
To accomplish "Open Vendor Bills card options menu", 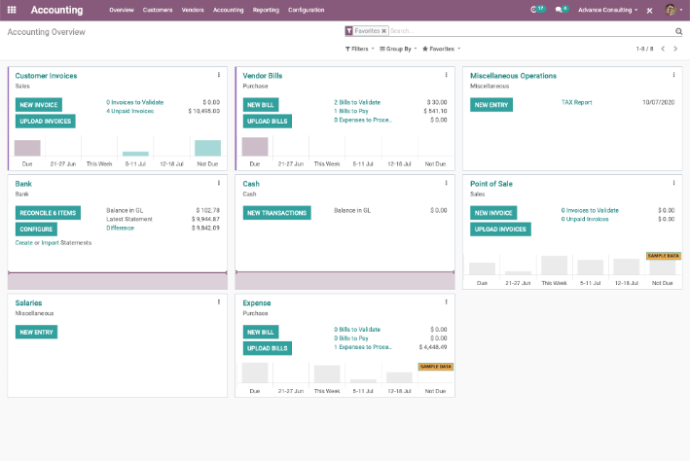I will coord(447,75).
